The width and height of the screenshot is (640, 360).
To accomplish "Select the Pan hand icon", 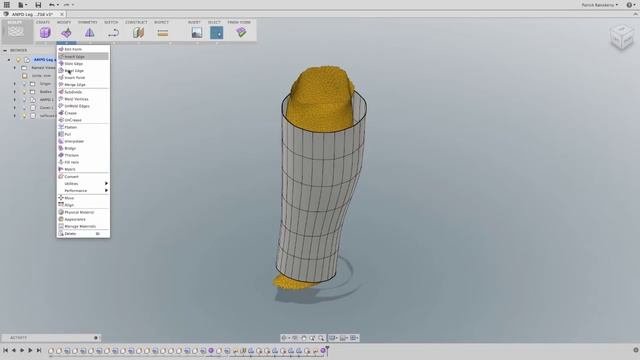I will click(304, 338).
